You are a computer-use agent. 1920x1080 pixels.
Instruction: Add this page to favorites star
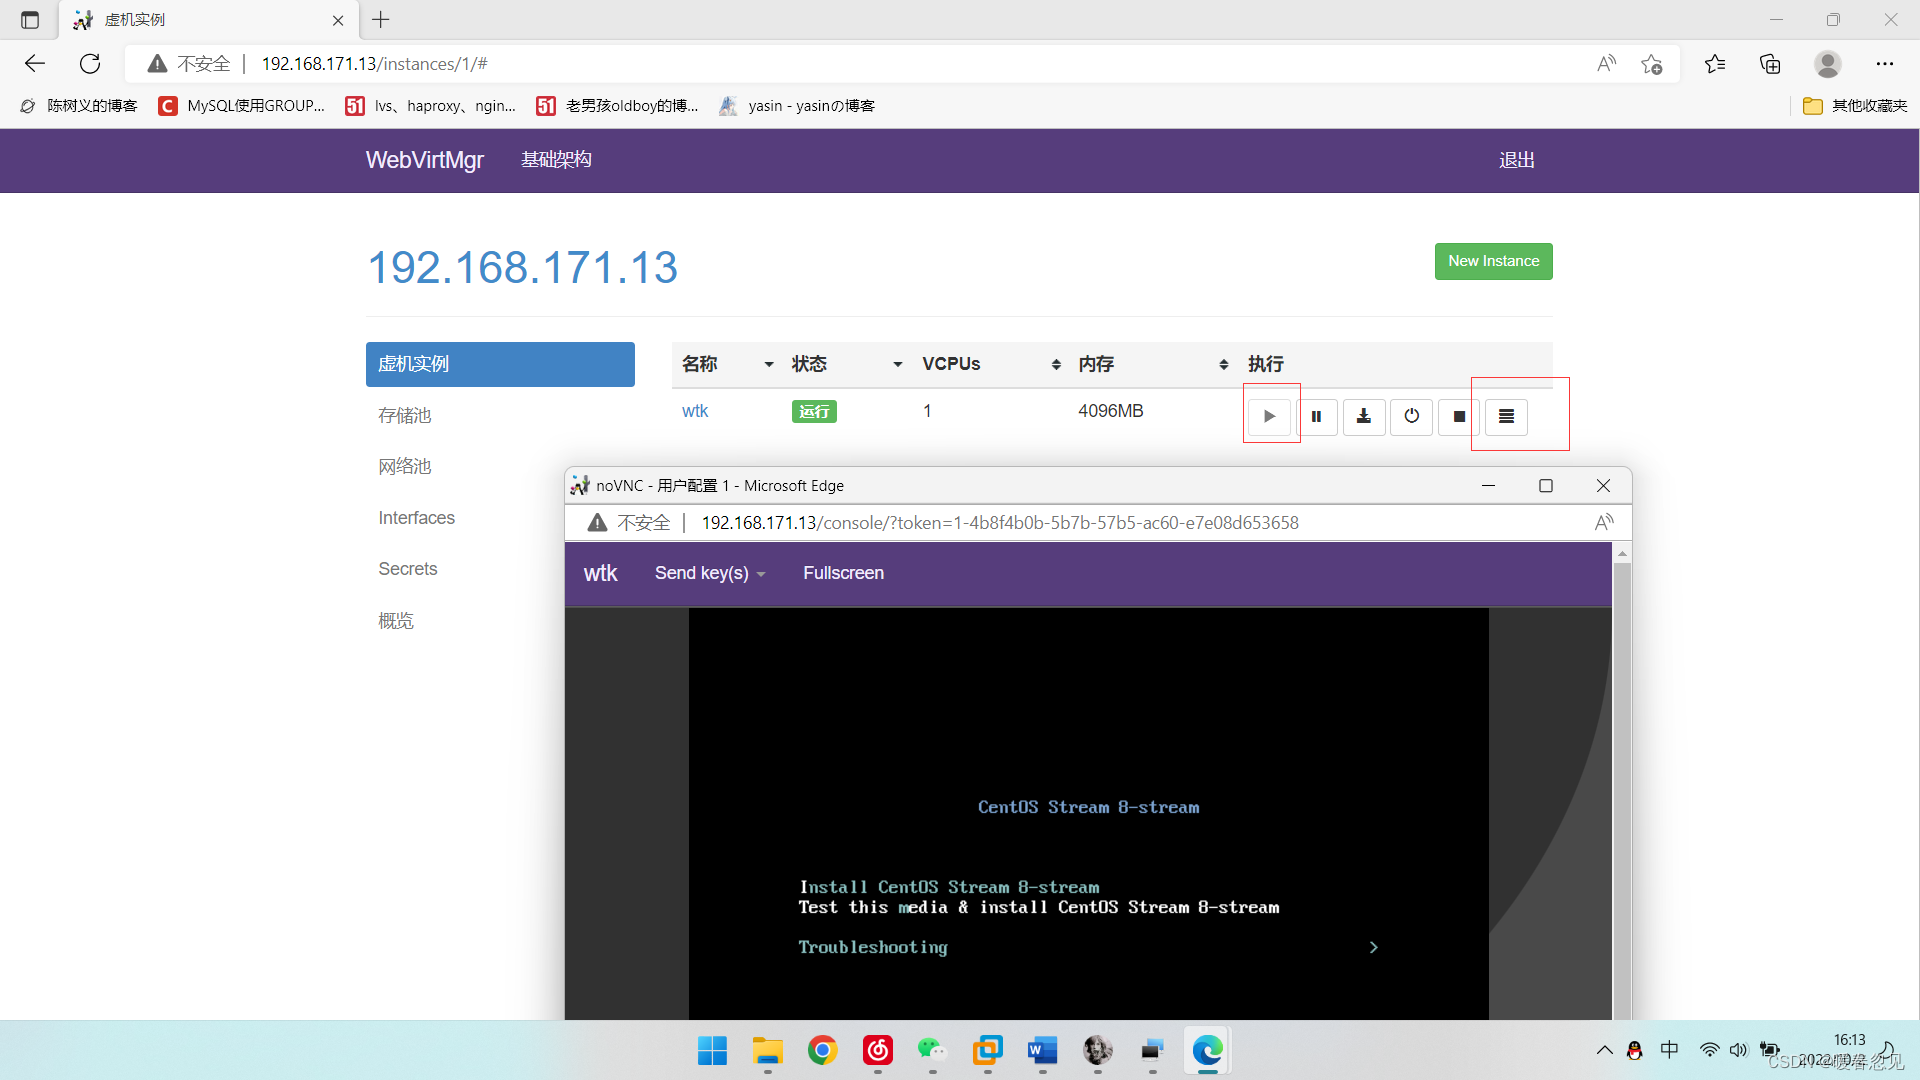click(1652, 64)
